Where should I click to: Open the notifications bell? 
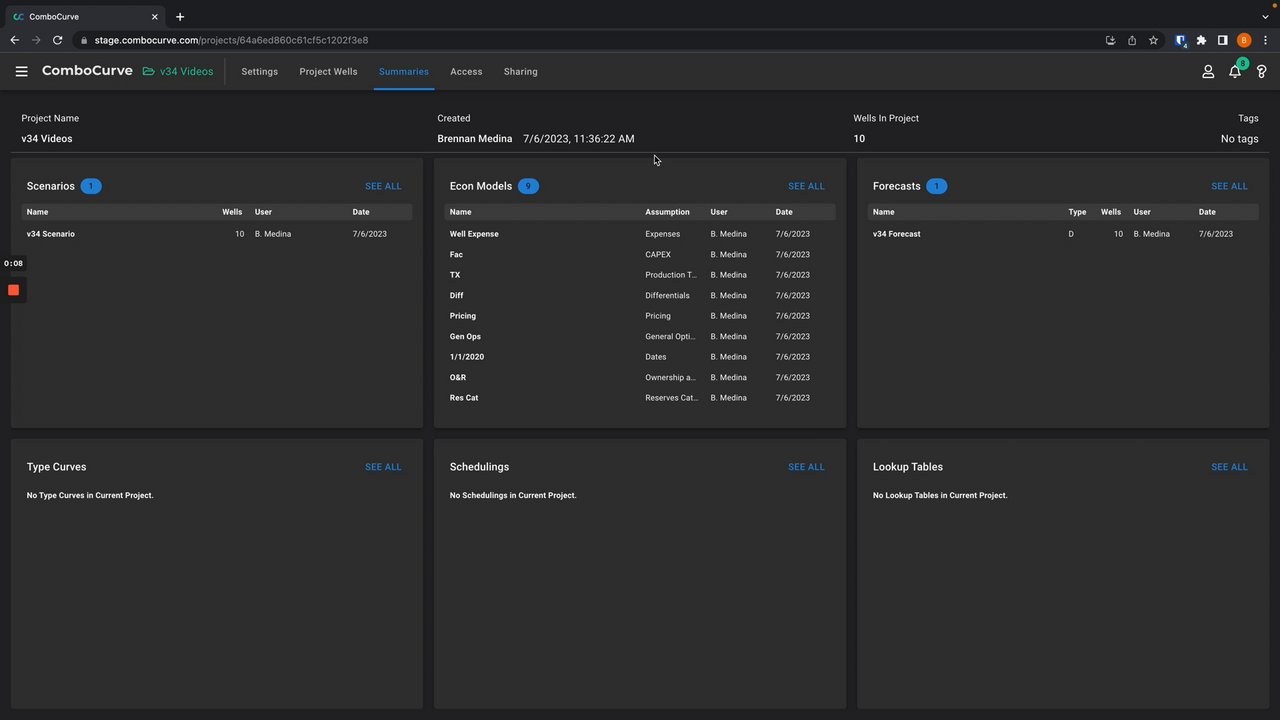pos(1235,72)
